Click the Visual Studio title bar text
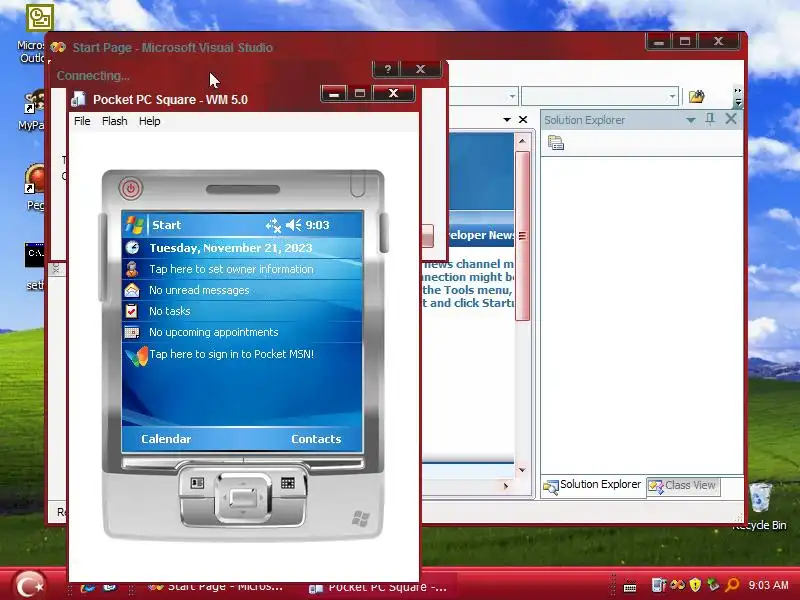The width and height of the screenshot is (800, 600). [172, 47]
